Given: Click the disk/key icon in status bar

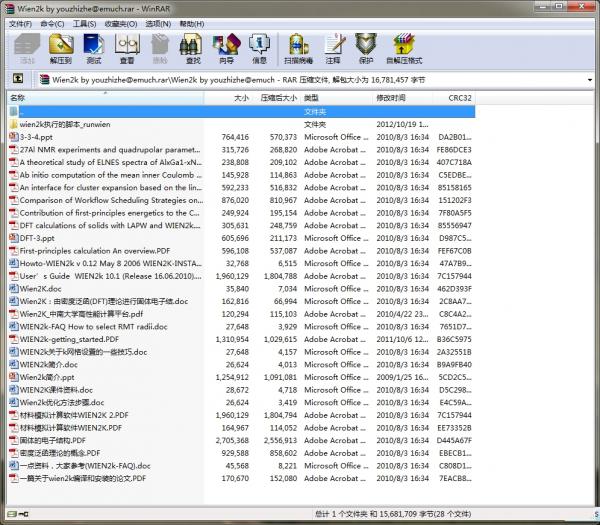Looking at the screenshot, I should (18, 514).
